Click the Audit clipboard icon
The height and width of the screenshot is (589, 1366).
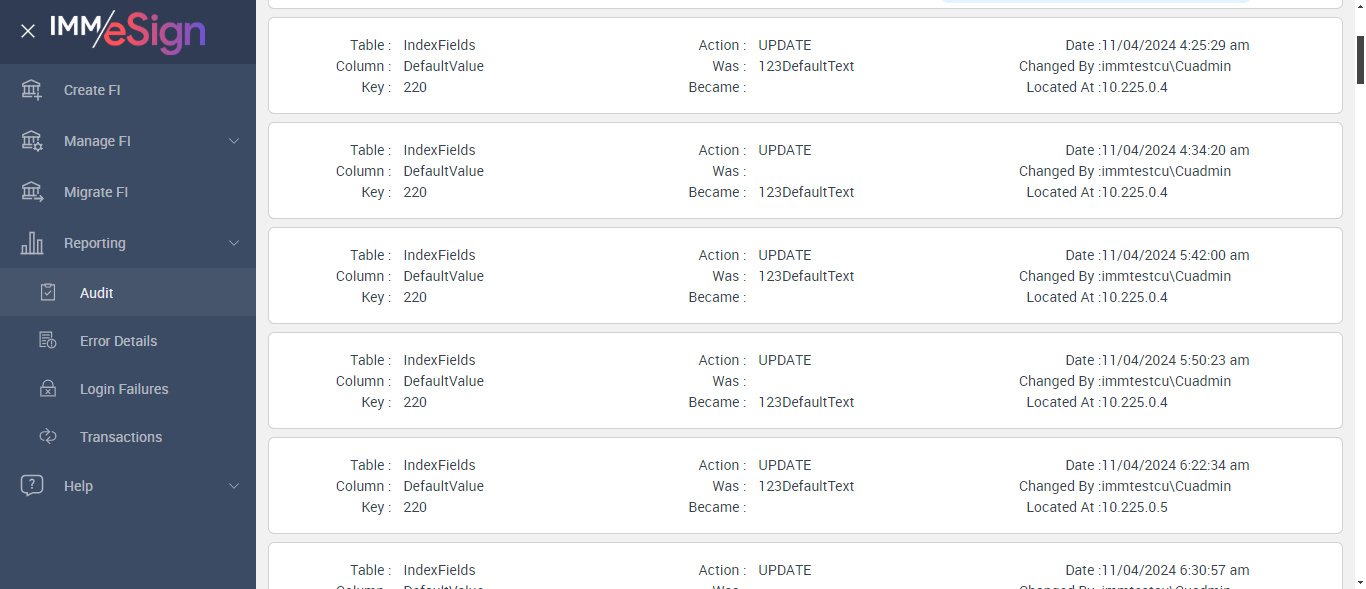click(x=48, y=293)
